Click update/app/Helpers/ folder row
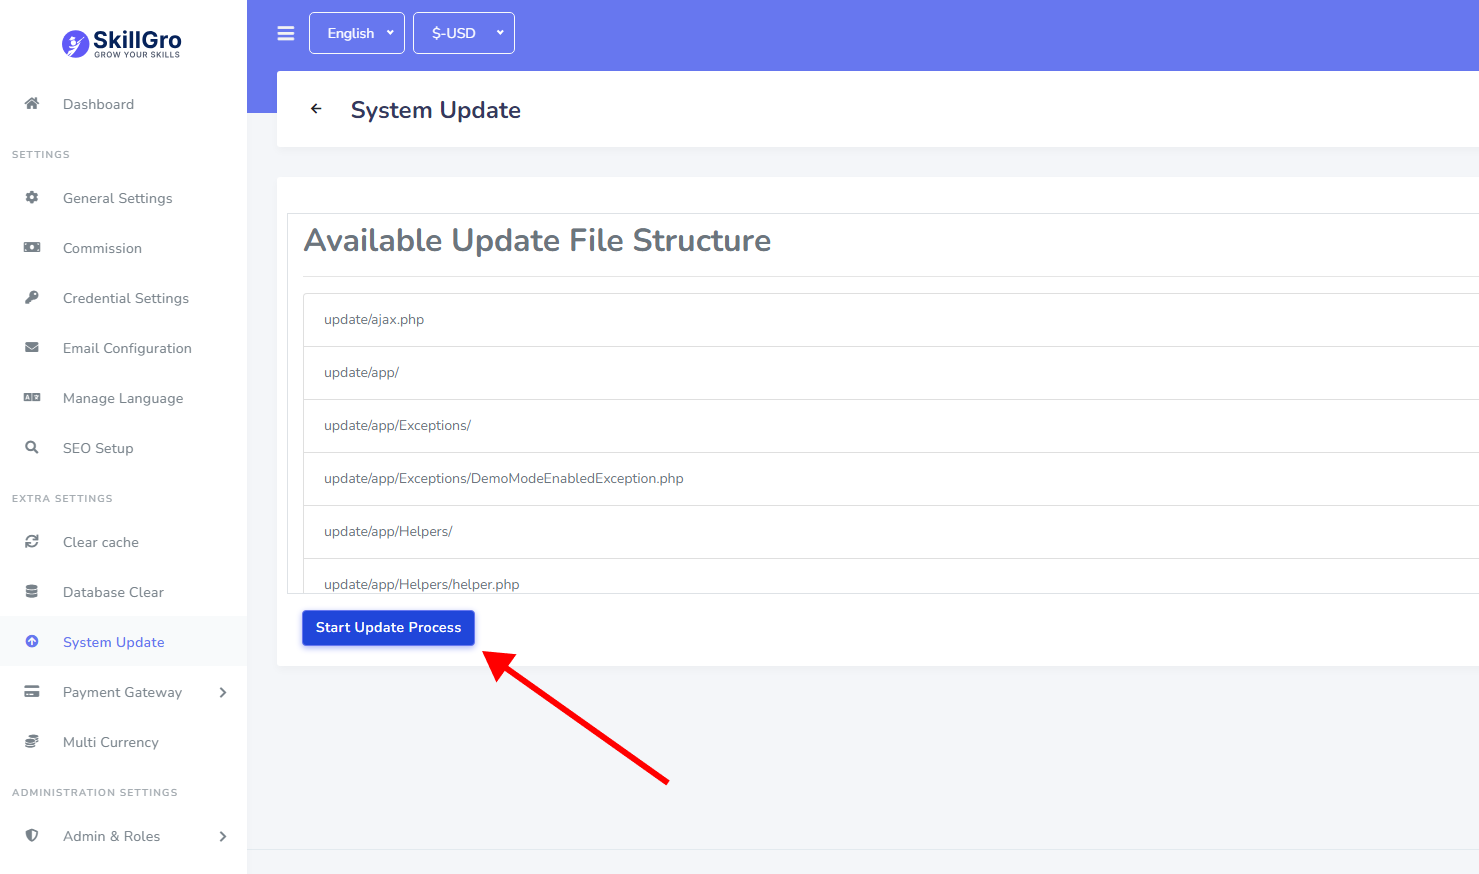The width and height of the screenshot is (1479, 874). coord(891,532)
